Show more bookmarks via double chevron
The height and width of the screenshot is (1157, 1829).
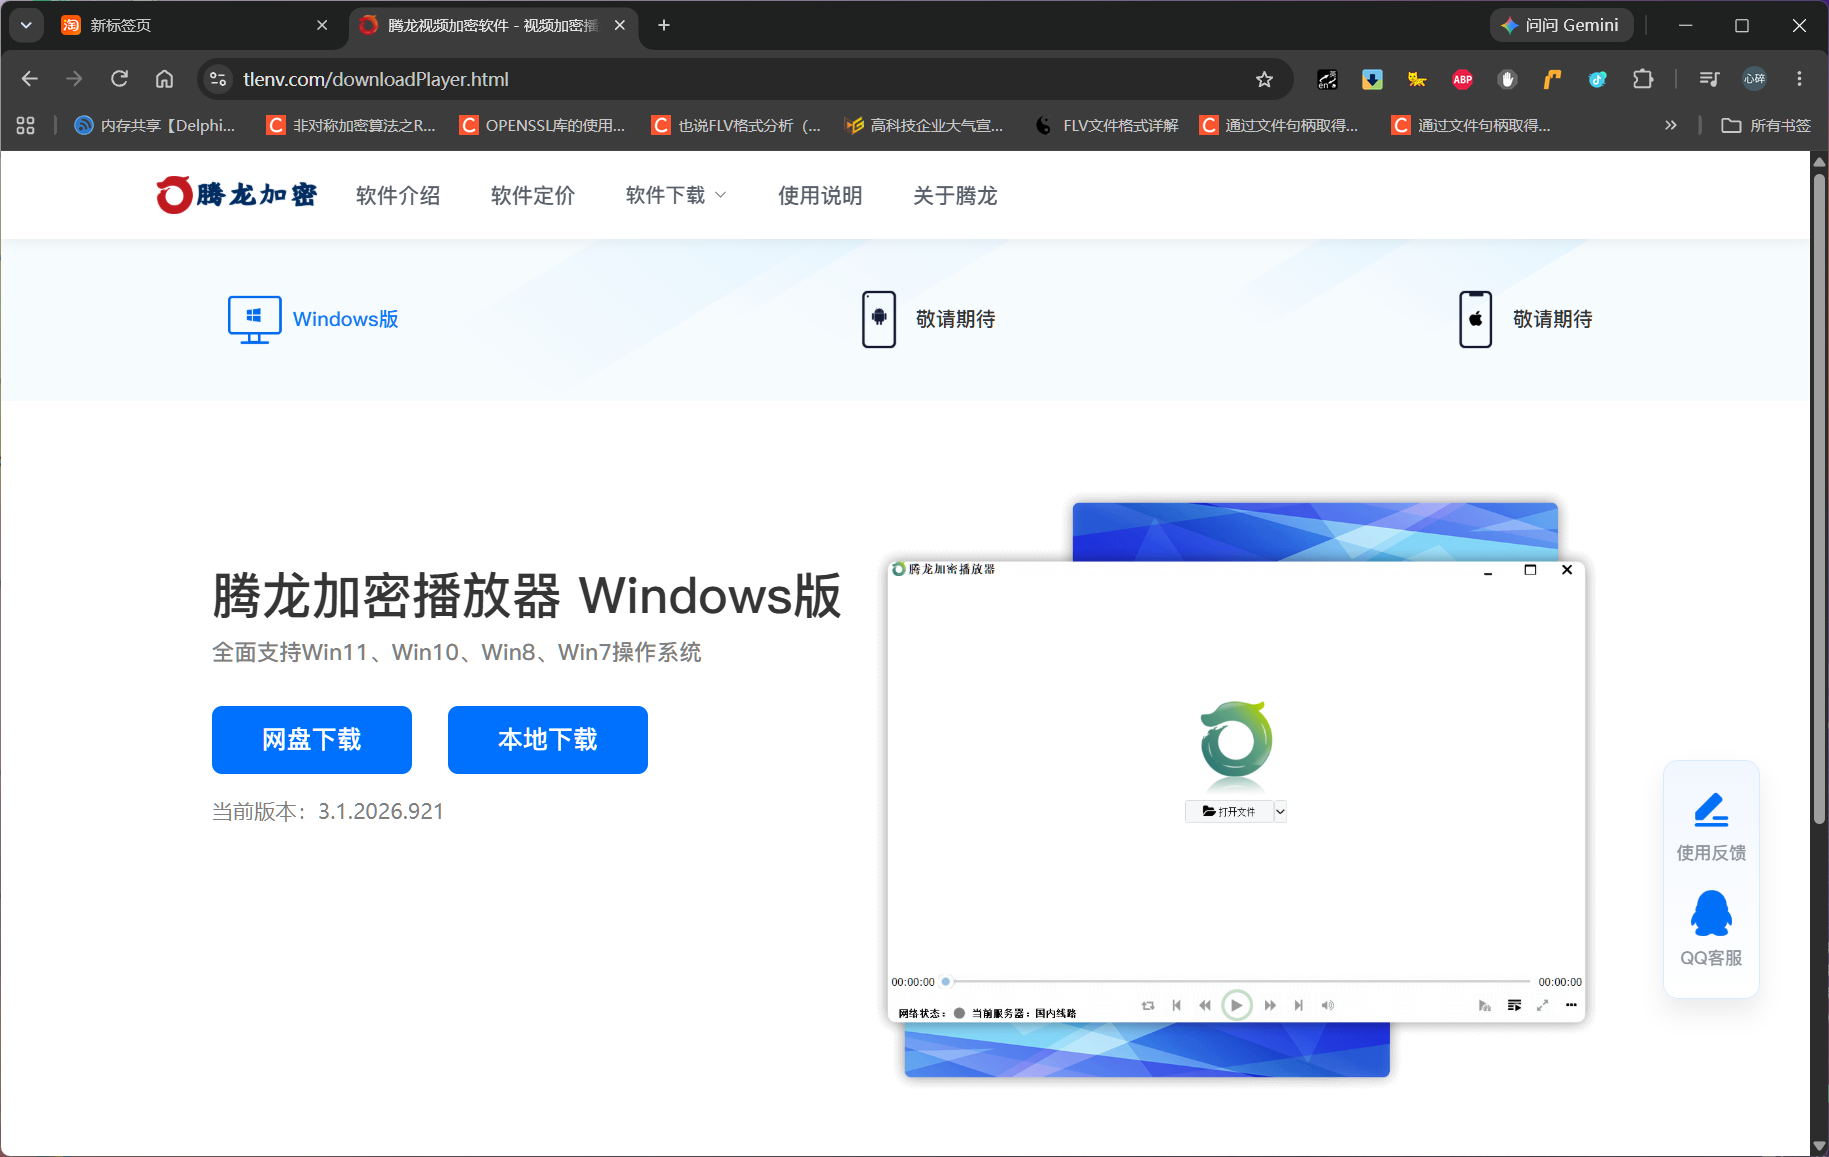click(x=1670, y=125)
